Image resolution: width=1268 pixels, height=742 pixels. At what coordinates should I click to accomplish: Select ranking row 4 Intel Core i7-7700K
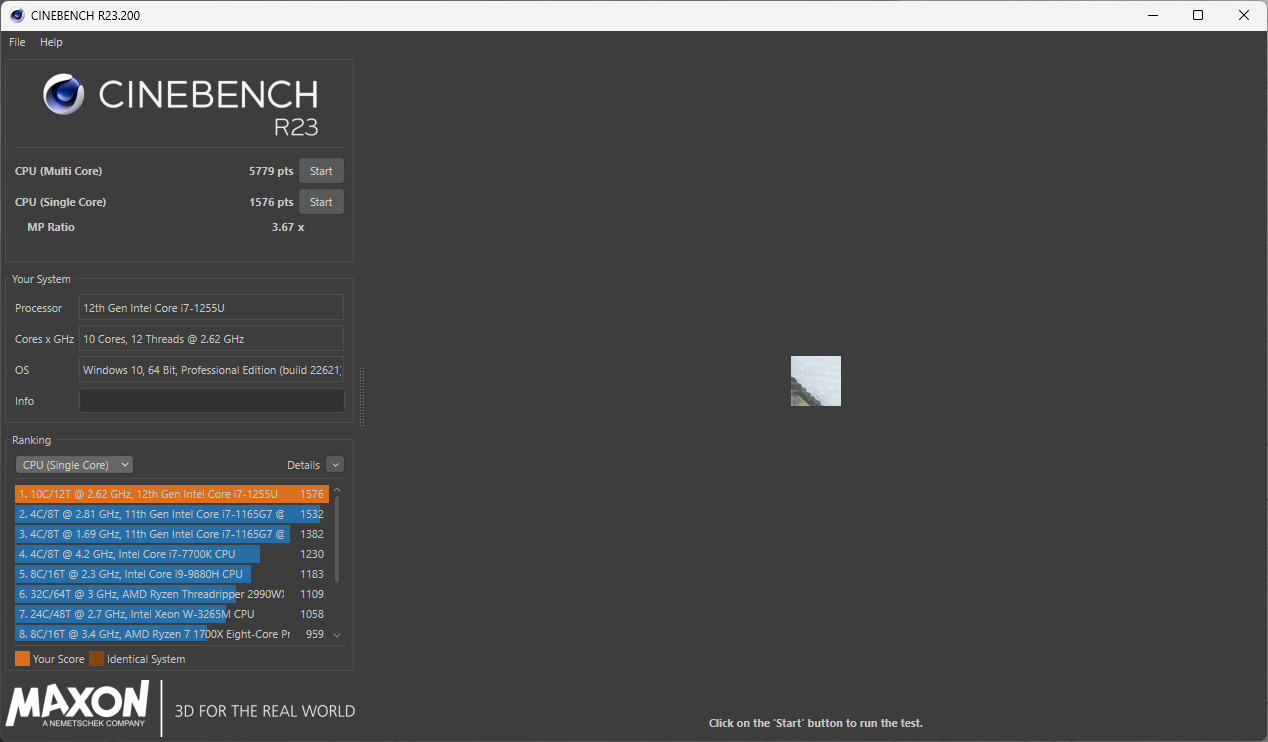coord(171,554)
